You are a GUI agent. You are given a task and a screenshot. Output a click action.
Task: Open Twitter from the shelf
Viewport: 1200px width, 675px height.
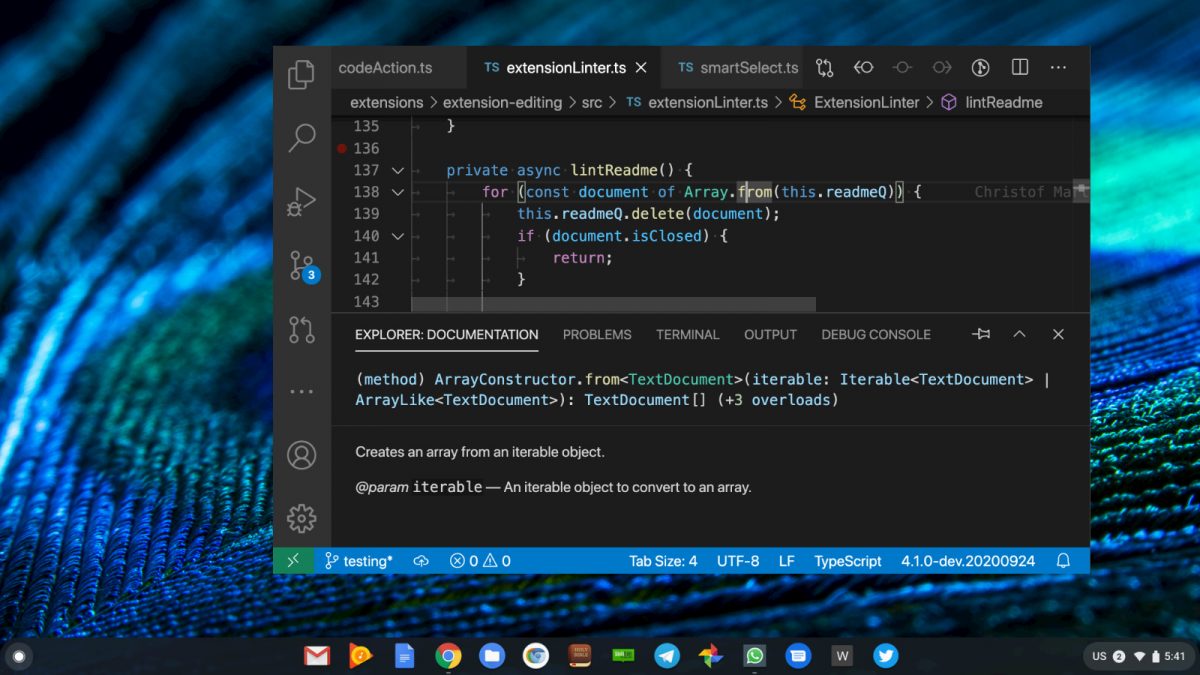click(x=885, y=656)
